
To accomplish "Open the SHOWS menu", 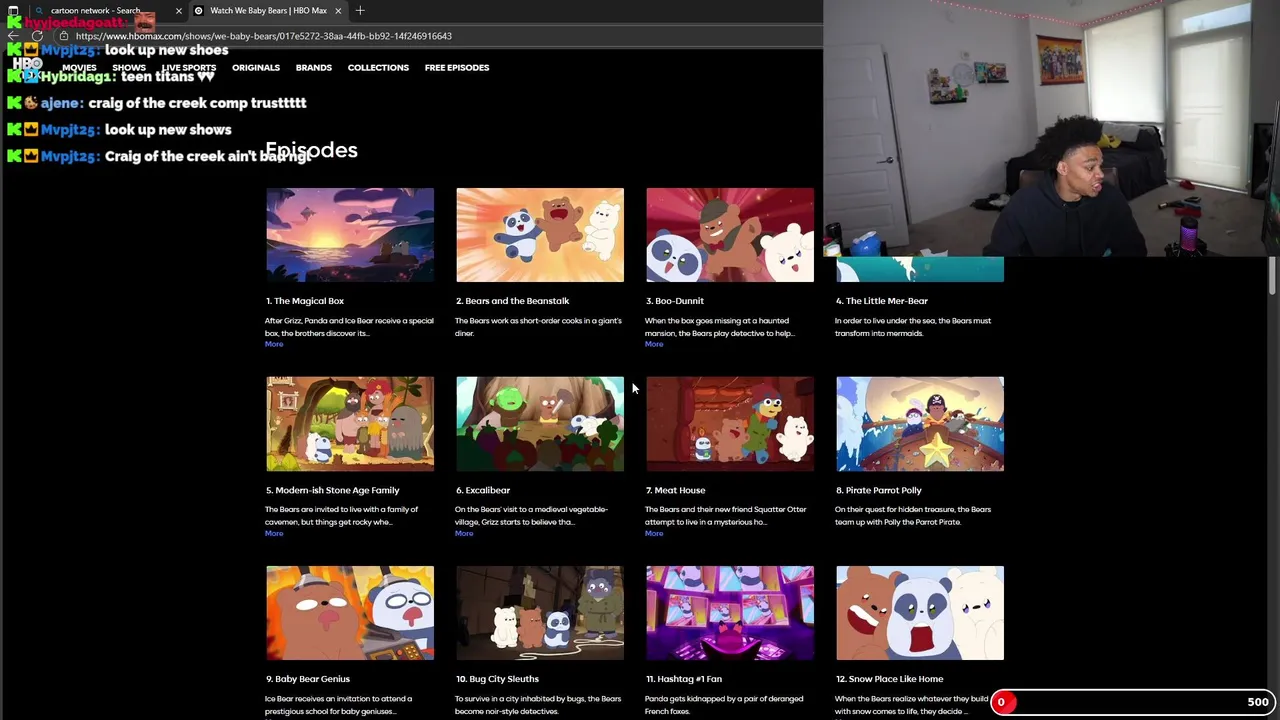I will point(129,68).
